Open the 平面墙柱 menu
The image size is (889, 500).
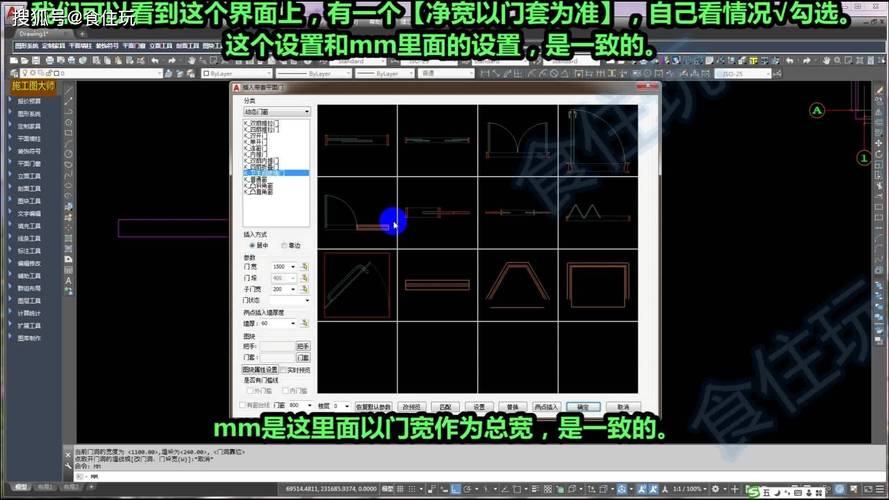click(x=80, y=46)
